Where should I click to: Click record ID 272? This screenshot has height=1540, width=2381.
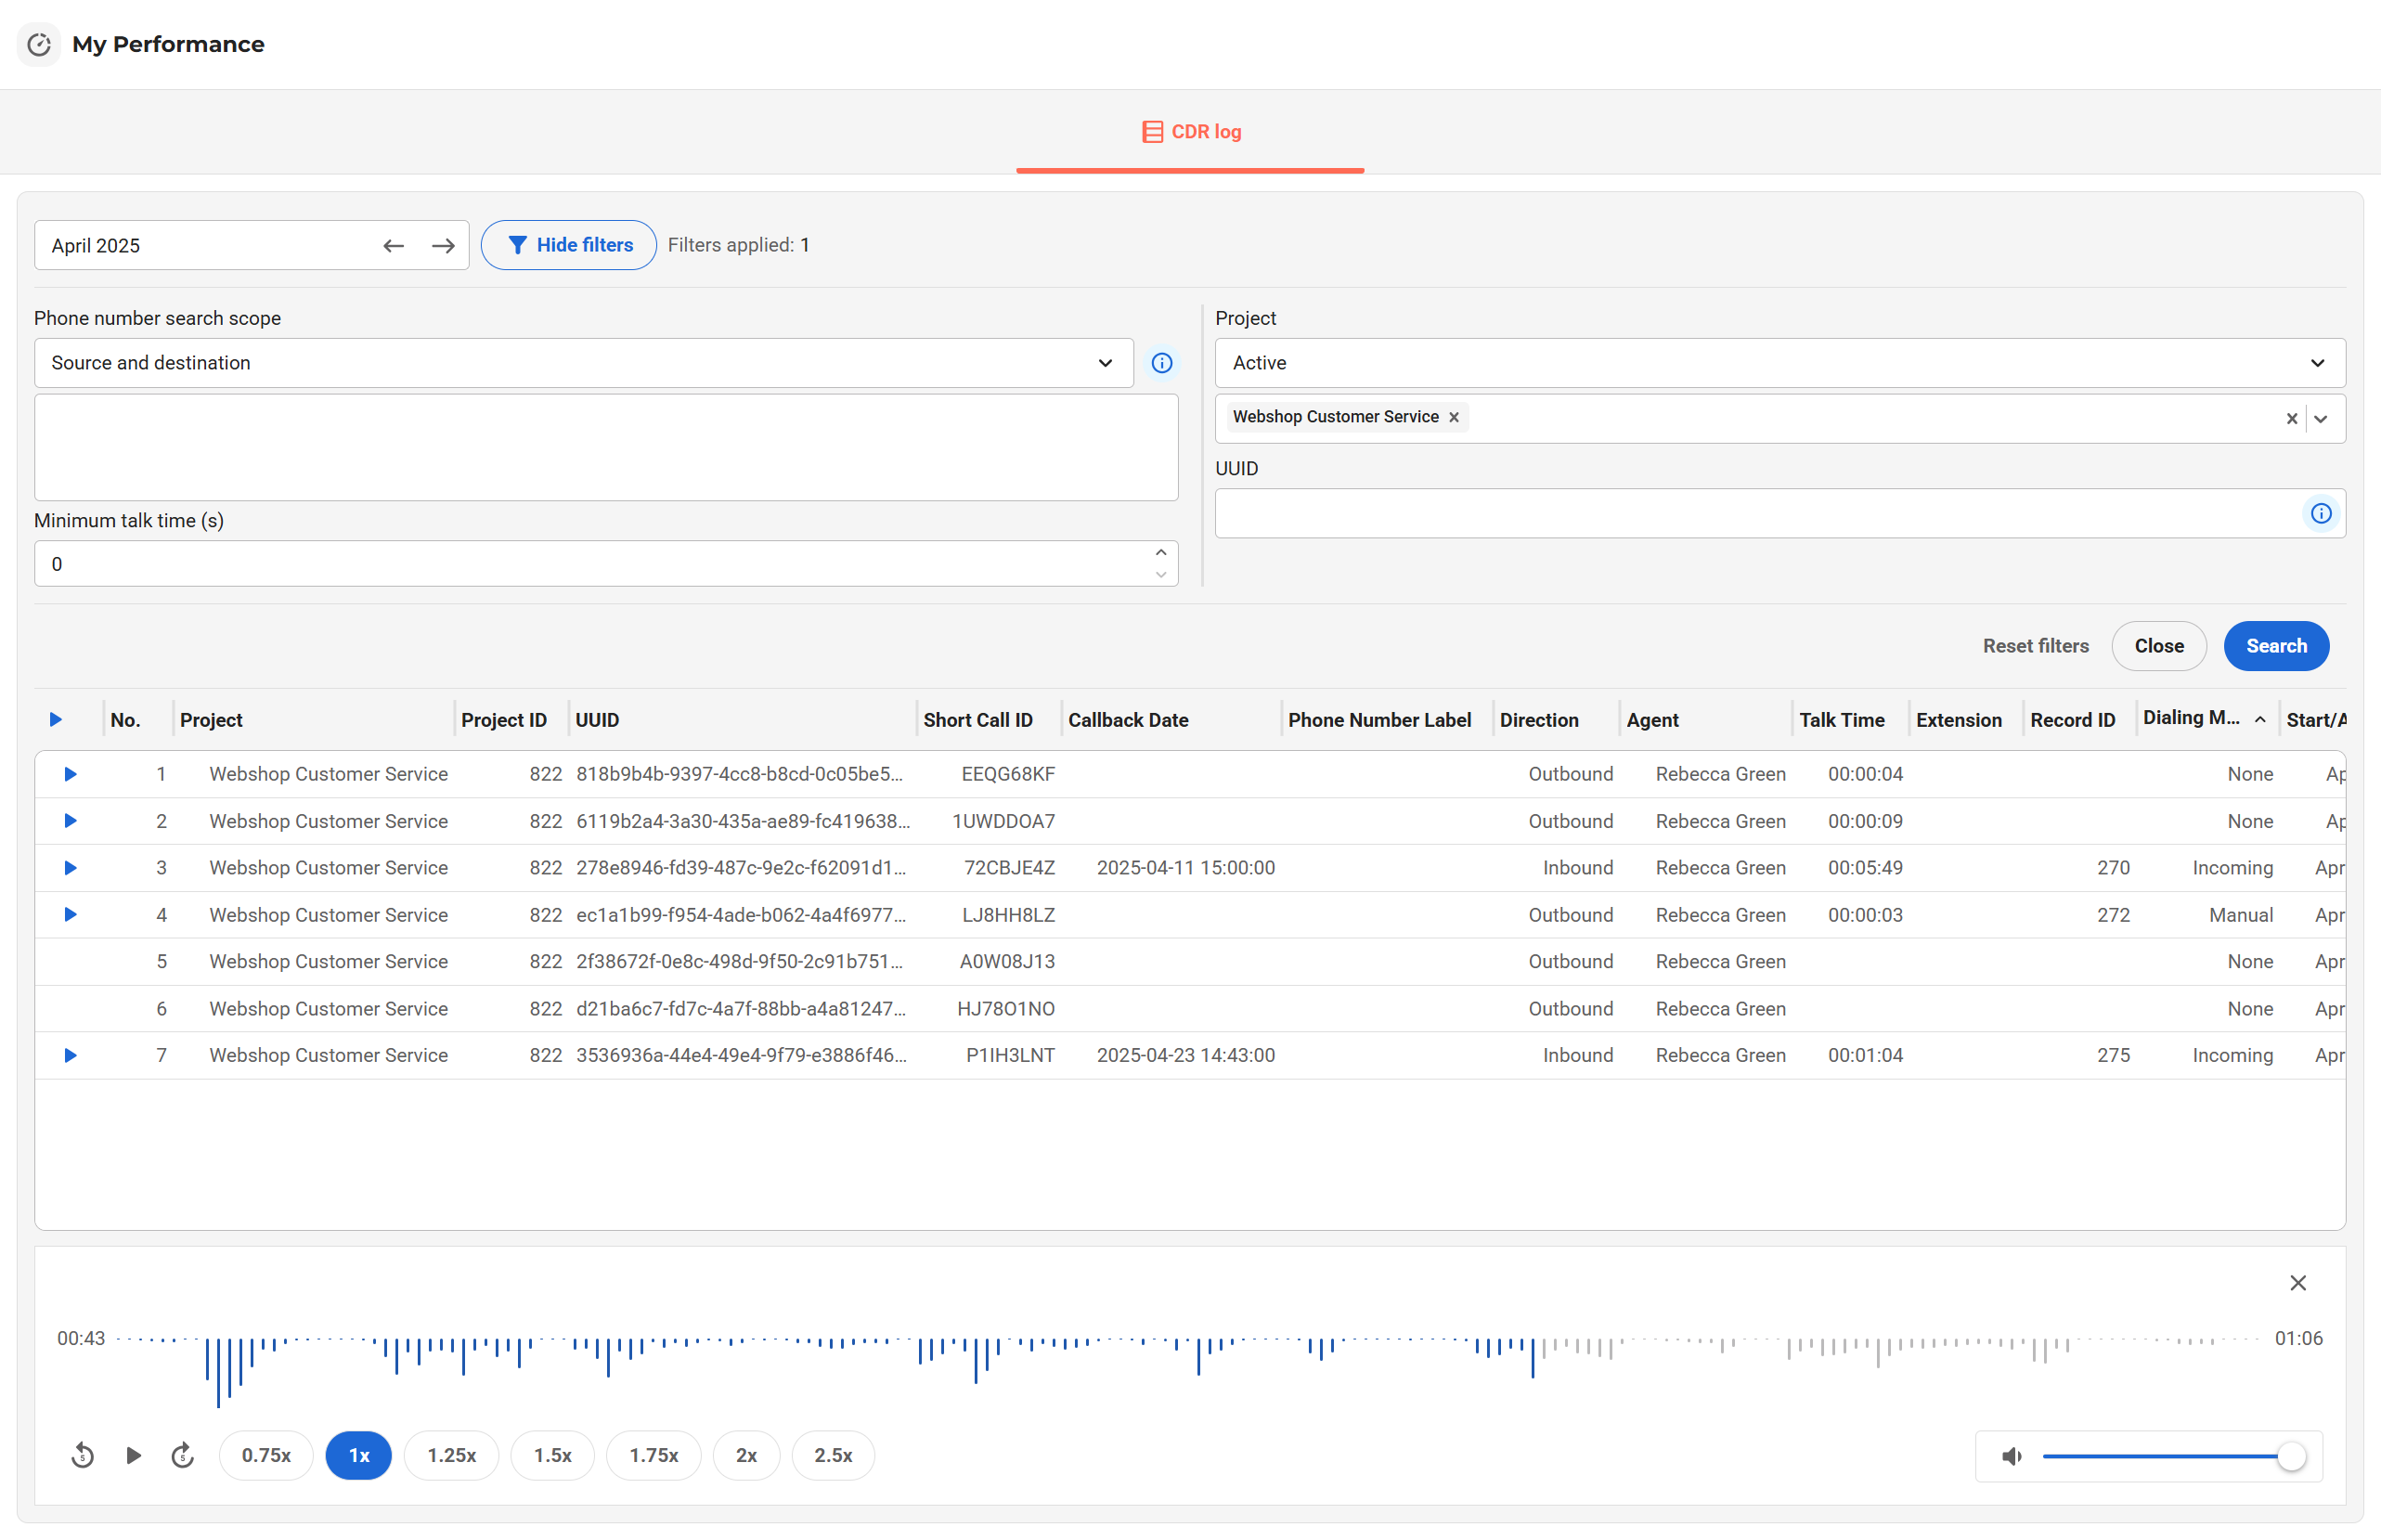click(x=2112, y=915)
